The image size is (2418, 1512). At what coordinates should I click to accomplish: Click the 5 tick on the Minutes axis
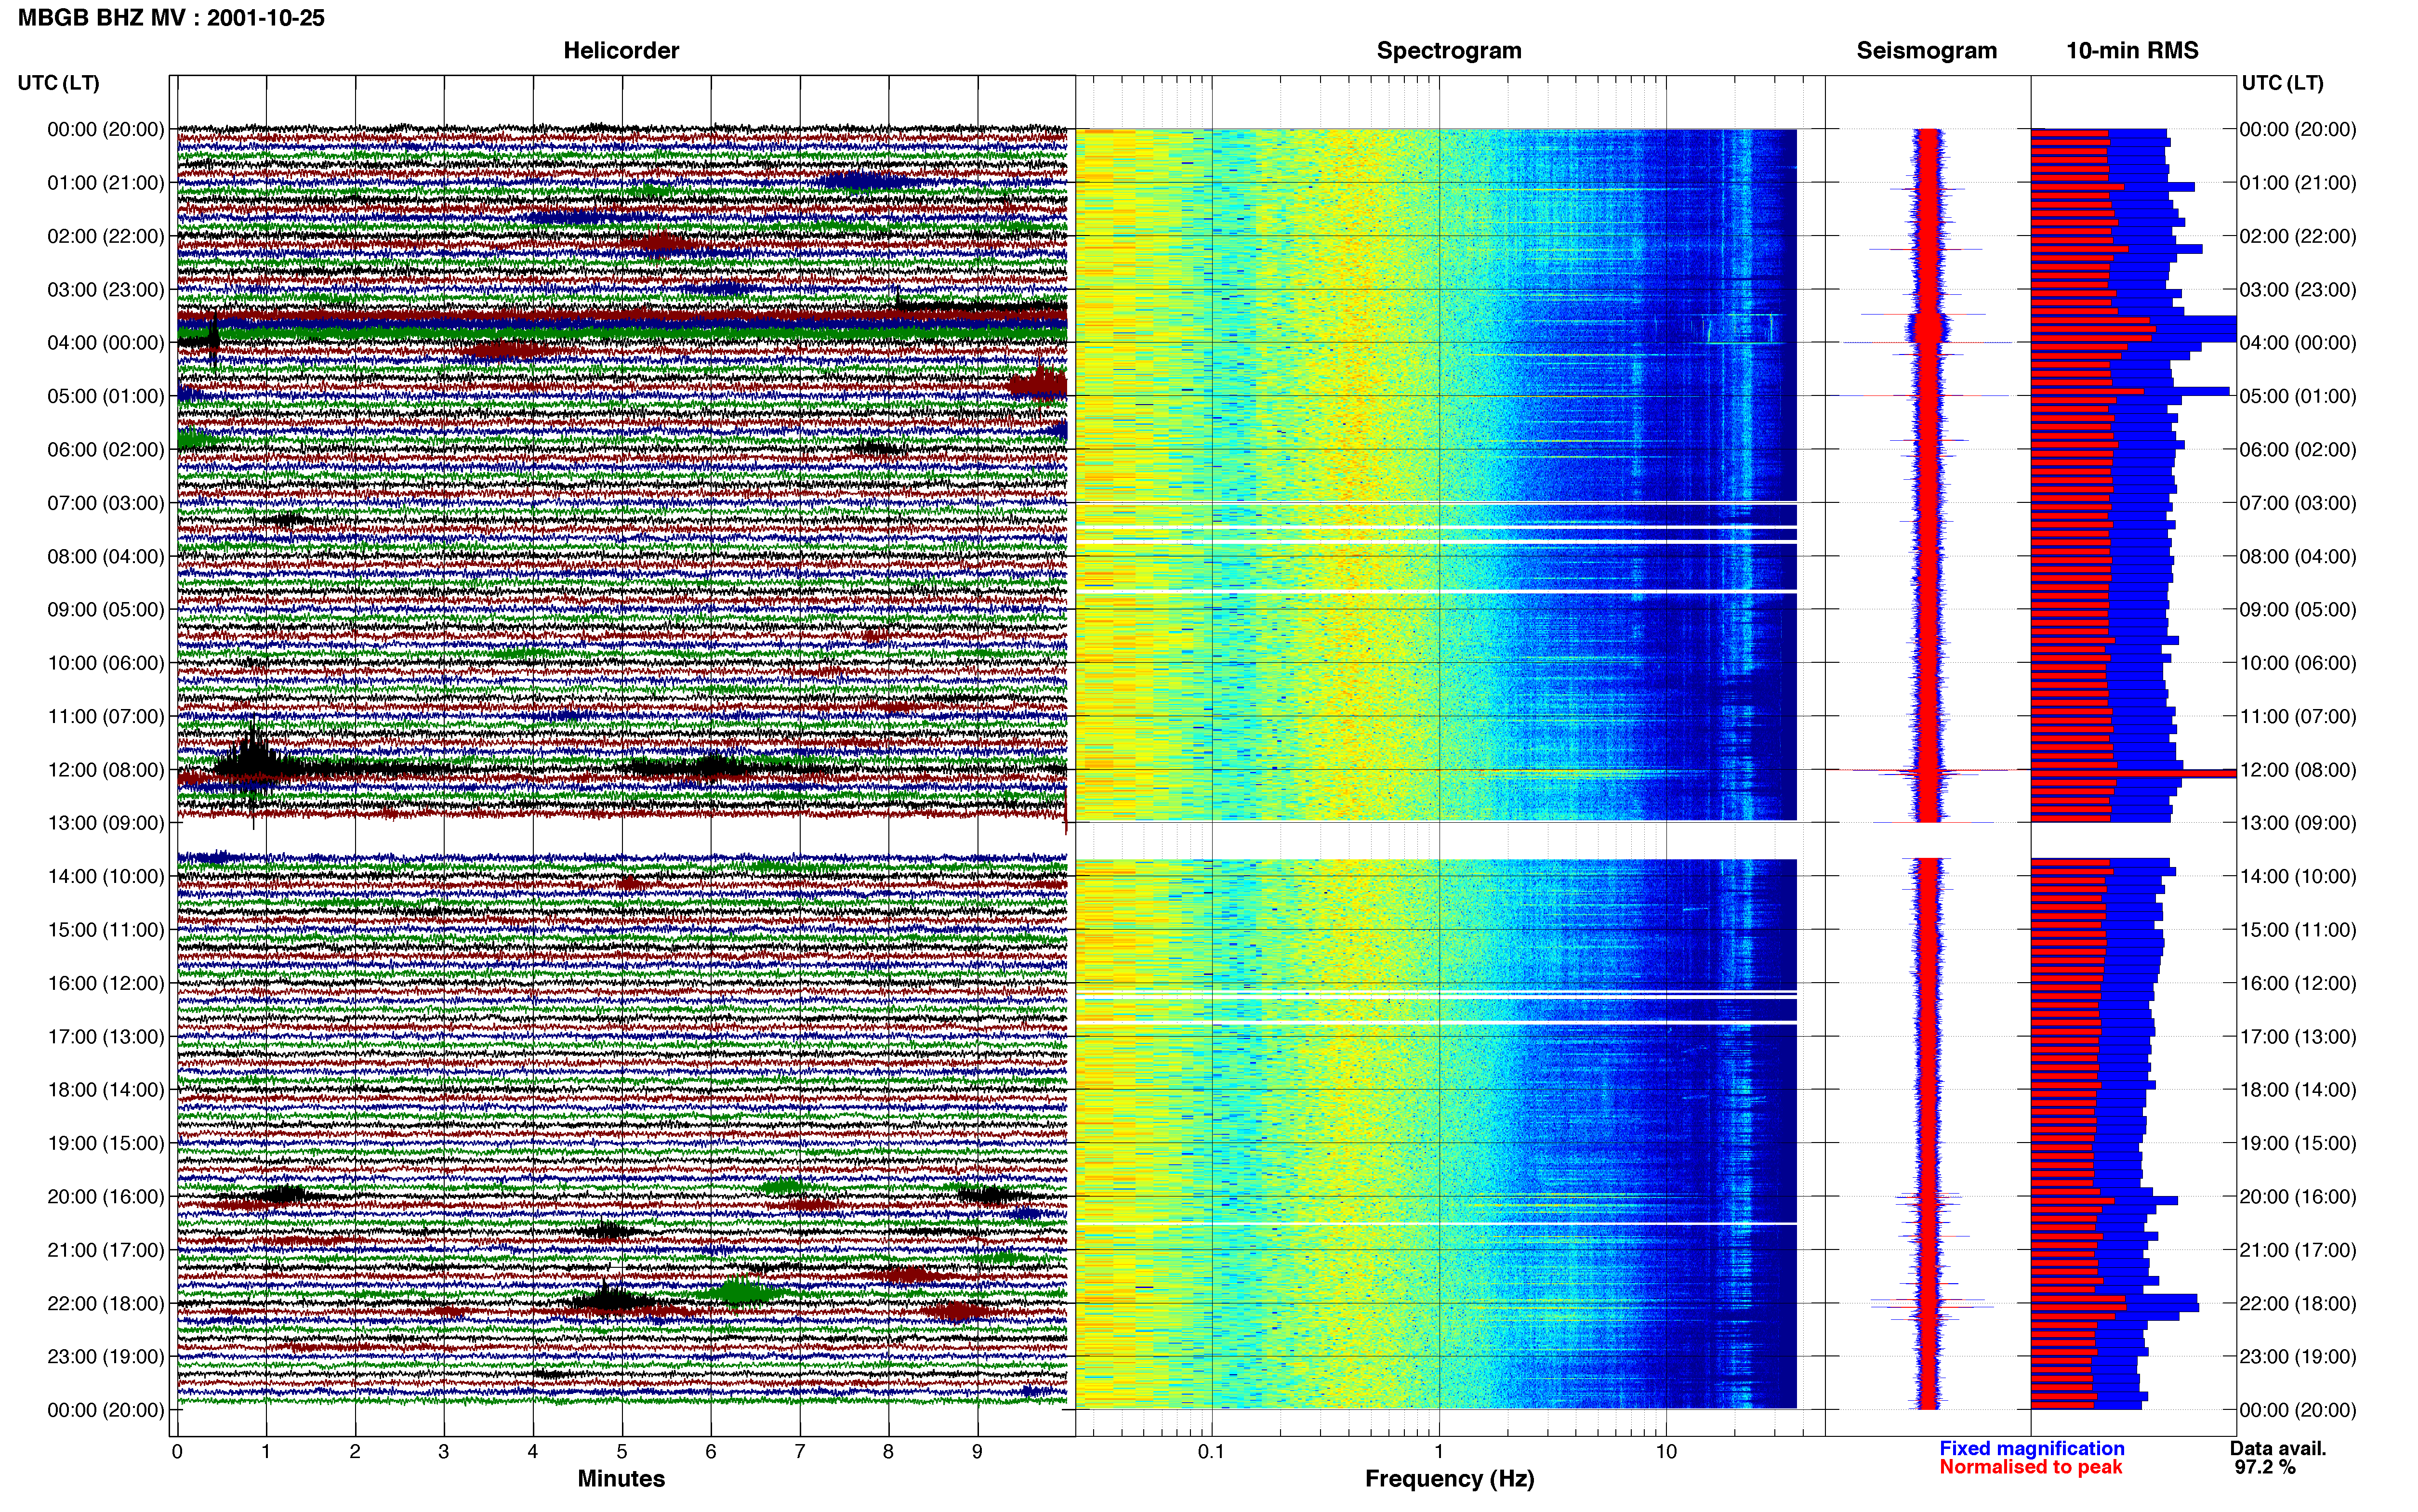tap(622, 1452)
